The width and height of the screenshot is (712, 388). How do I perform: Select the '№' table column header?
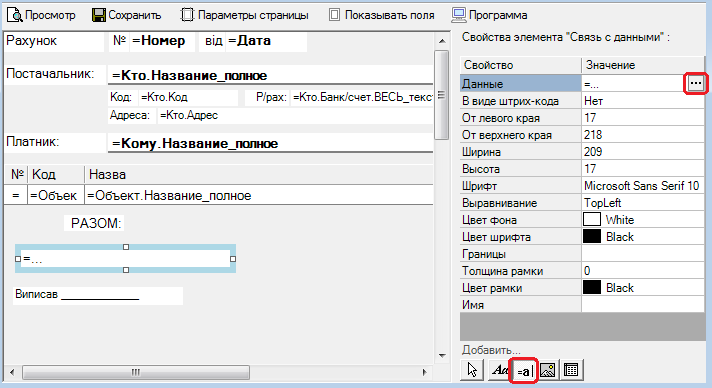[17, 174]
